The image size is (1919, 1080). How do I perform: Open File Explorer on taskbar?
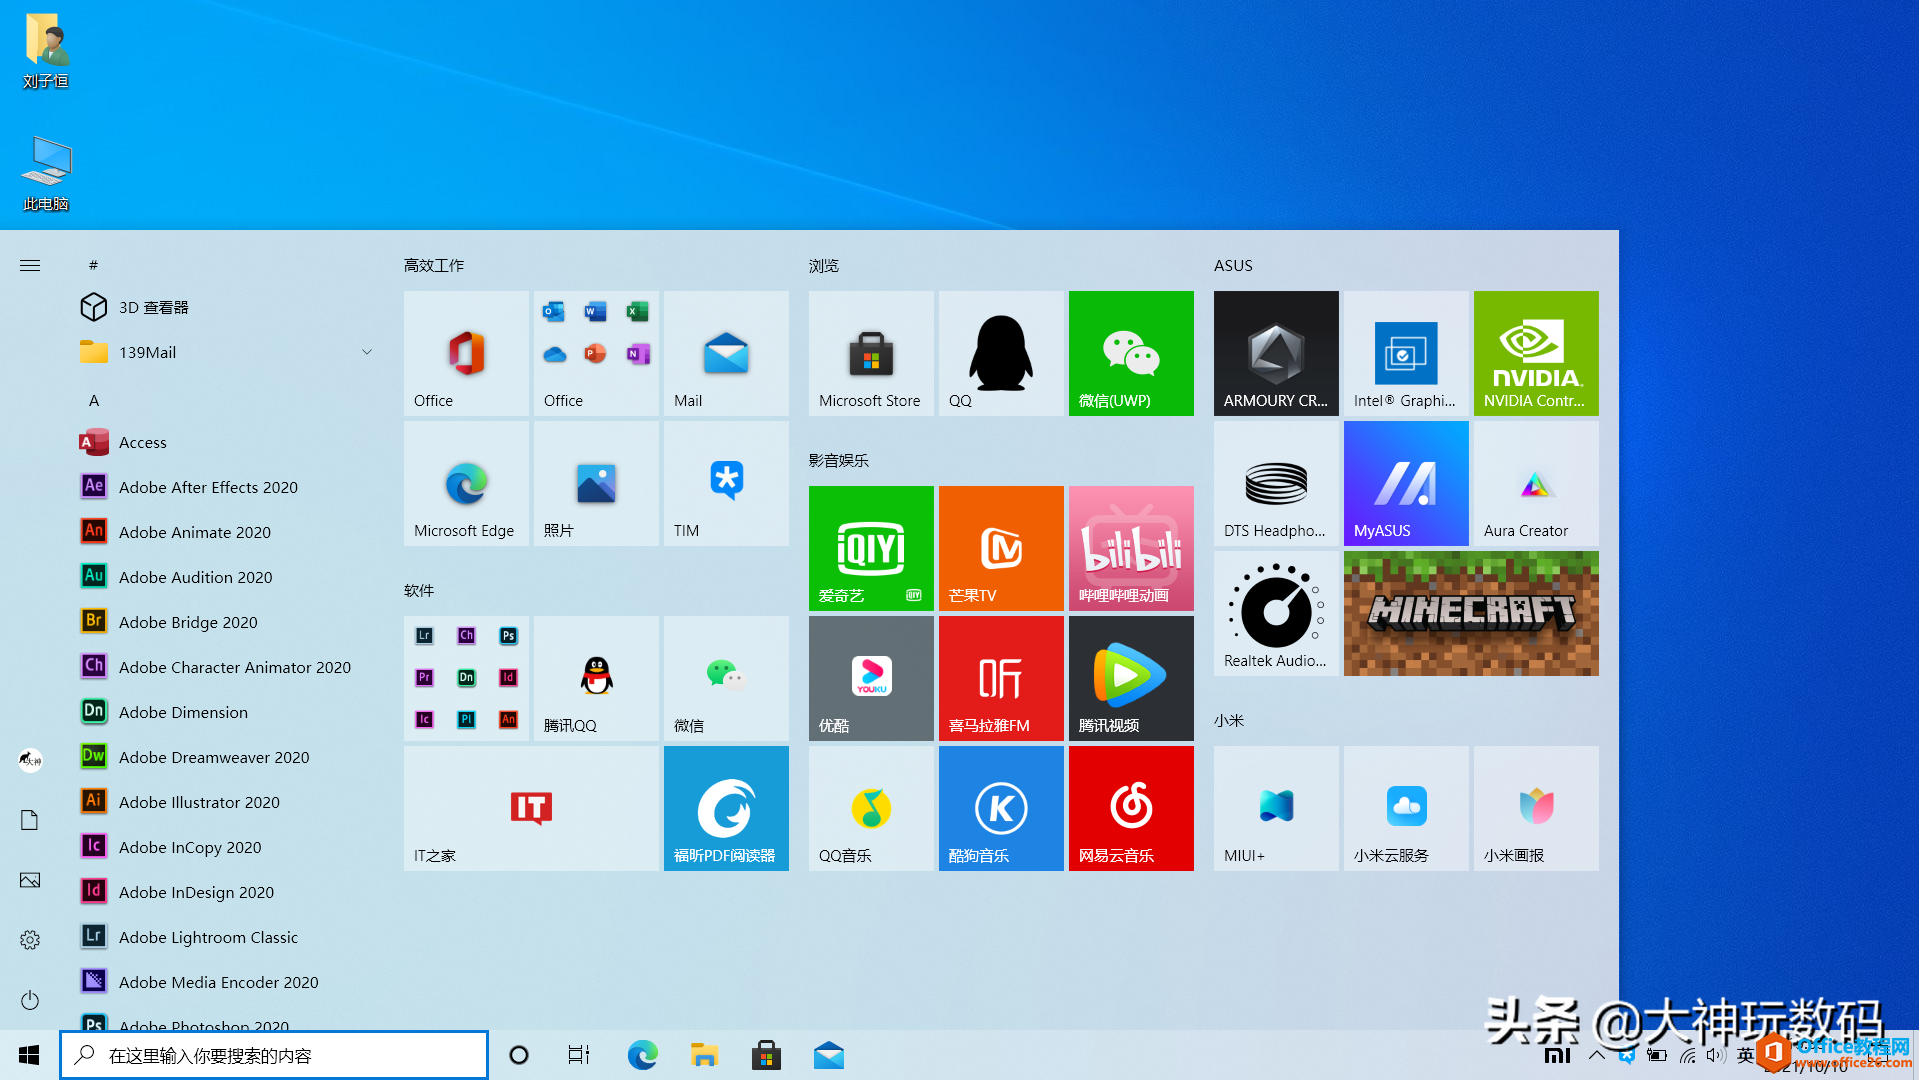click(704, 1055)
